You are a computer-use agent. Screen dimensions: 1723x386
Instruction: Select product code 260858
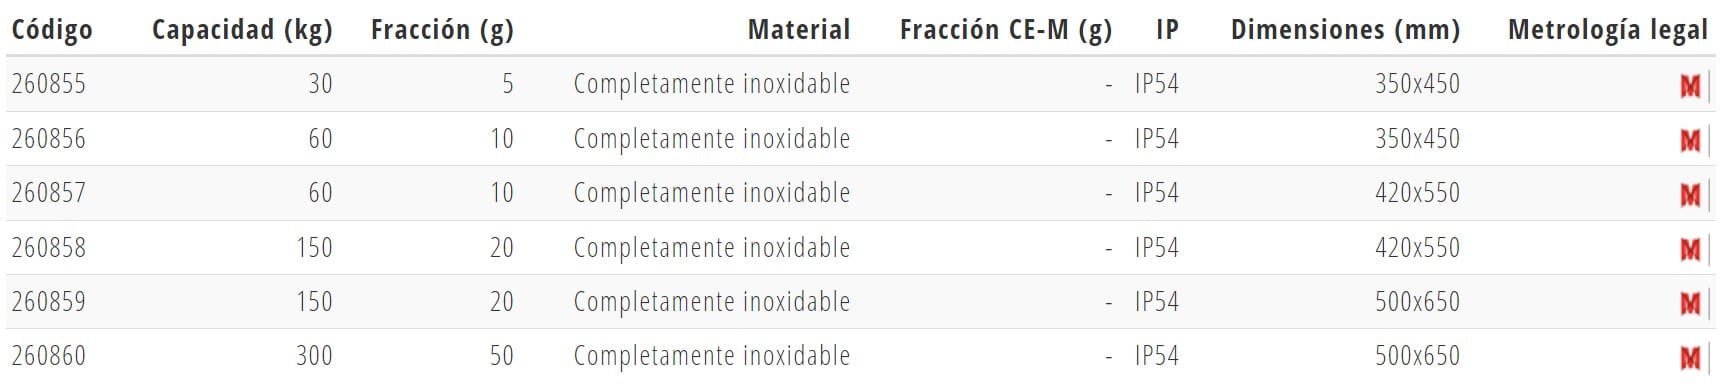(49, 247)
